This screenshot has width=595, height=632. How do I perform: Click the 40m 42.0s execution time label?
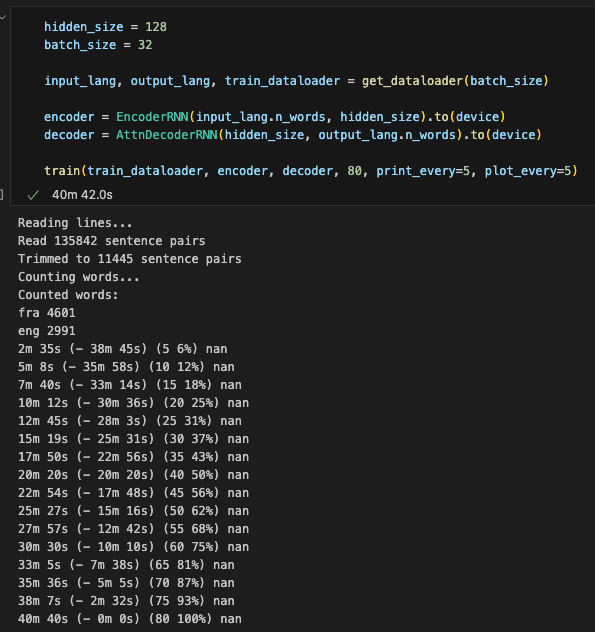(x=82, y=195)
